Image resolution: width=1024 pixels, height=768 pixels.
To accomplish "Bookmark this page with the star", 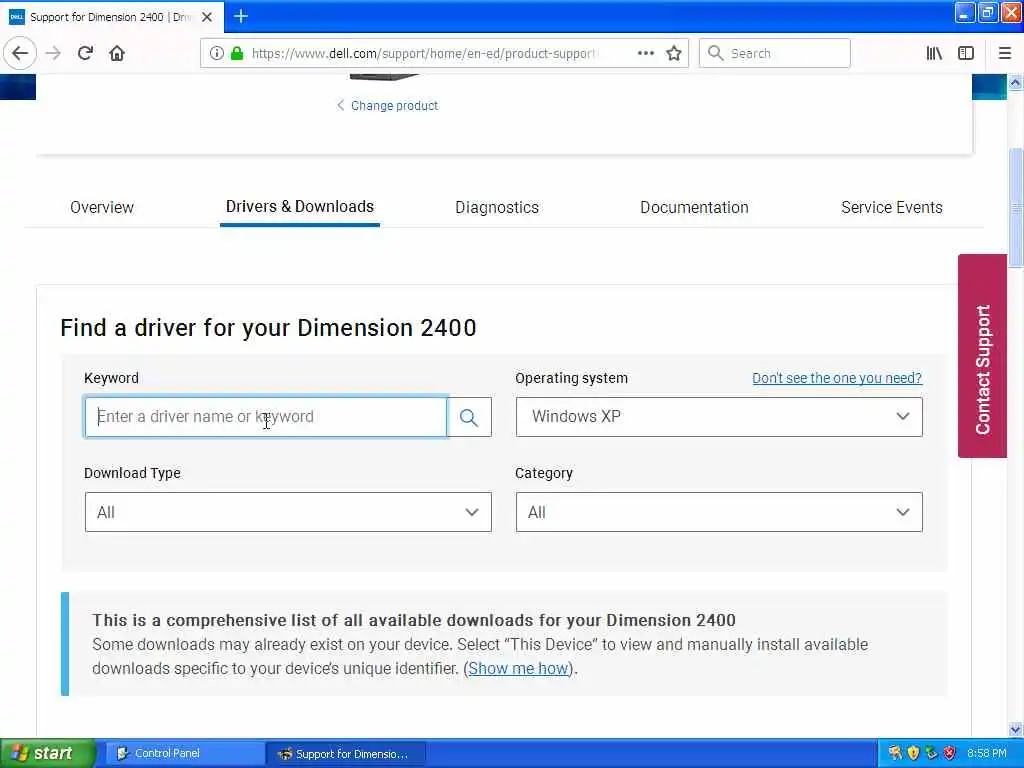I will click(x=674, y=53).
